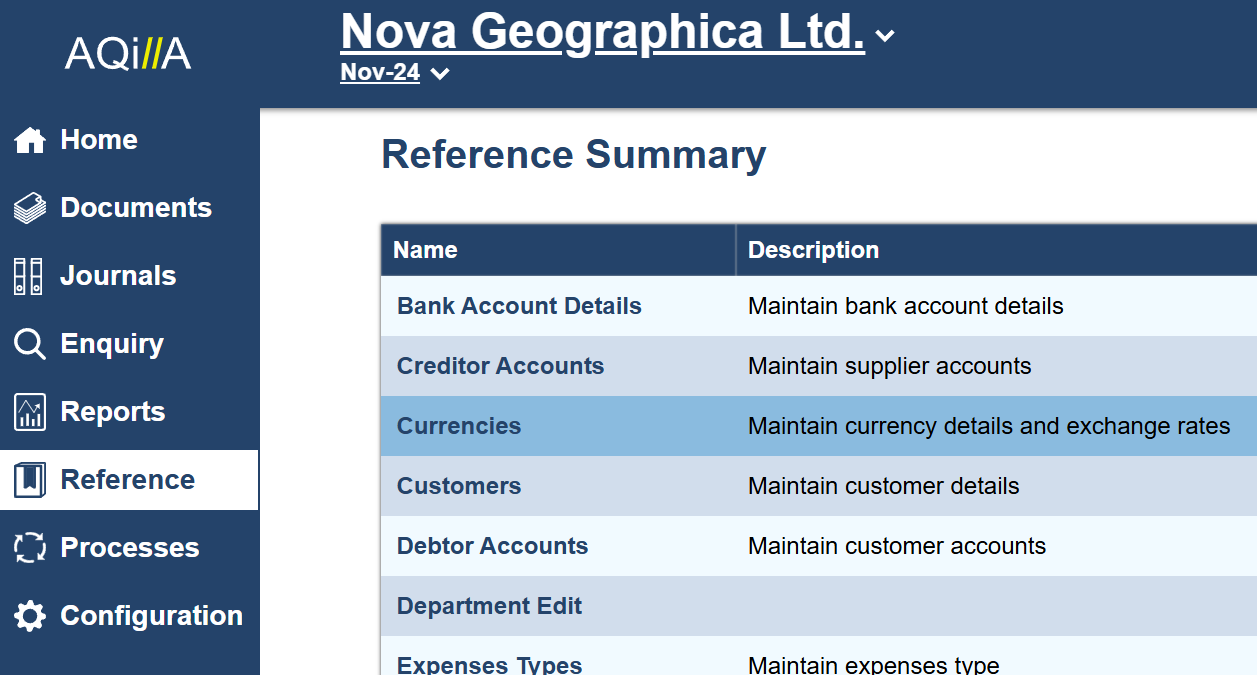Click the Reference book icon
The image size is (1257, 675).
coord(30,480)
